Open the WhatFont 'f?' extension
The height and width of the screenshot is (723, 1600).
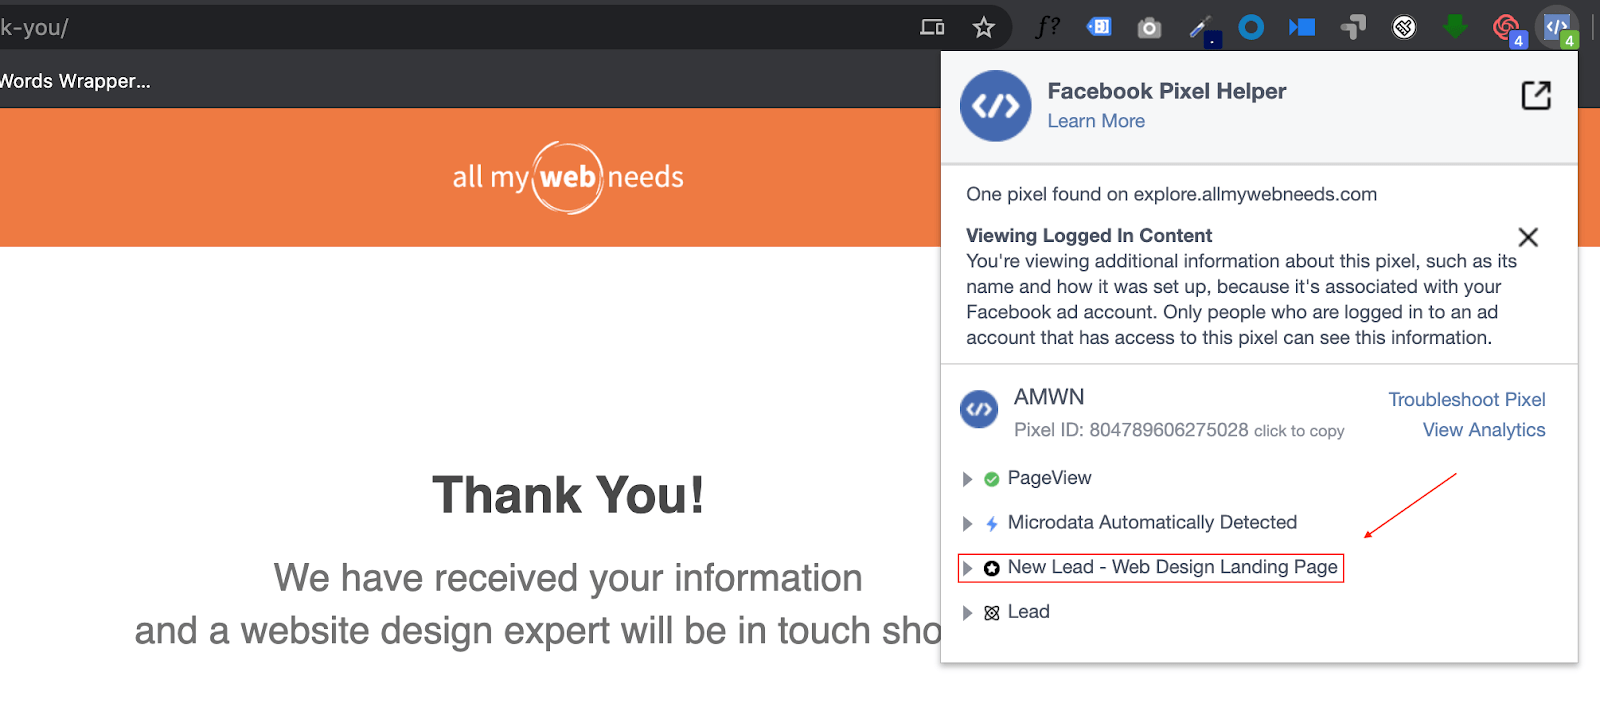pyautogui.click(x=1047, y=27)
